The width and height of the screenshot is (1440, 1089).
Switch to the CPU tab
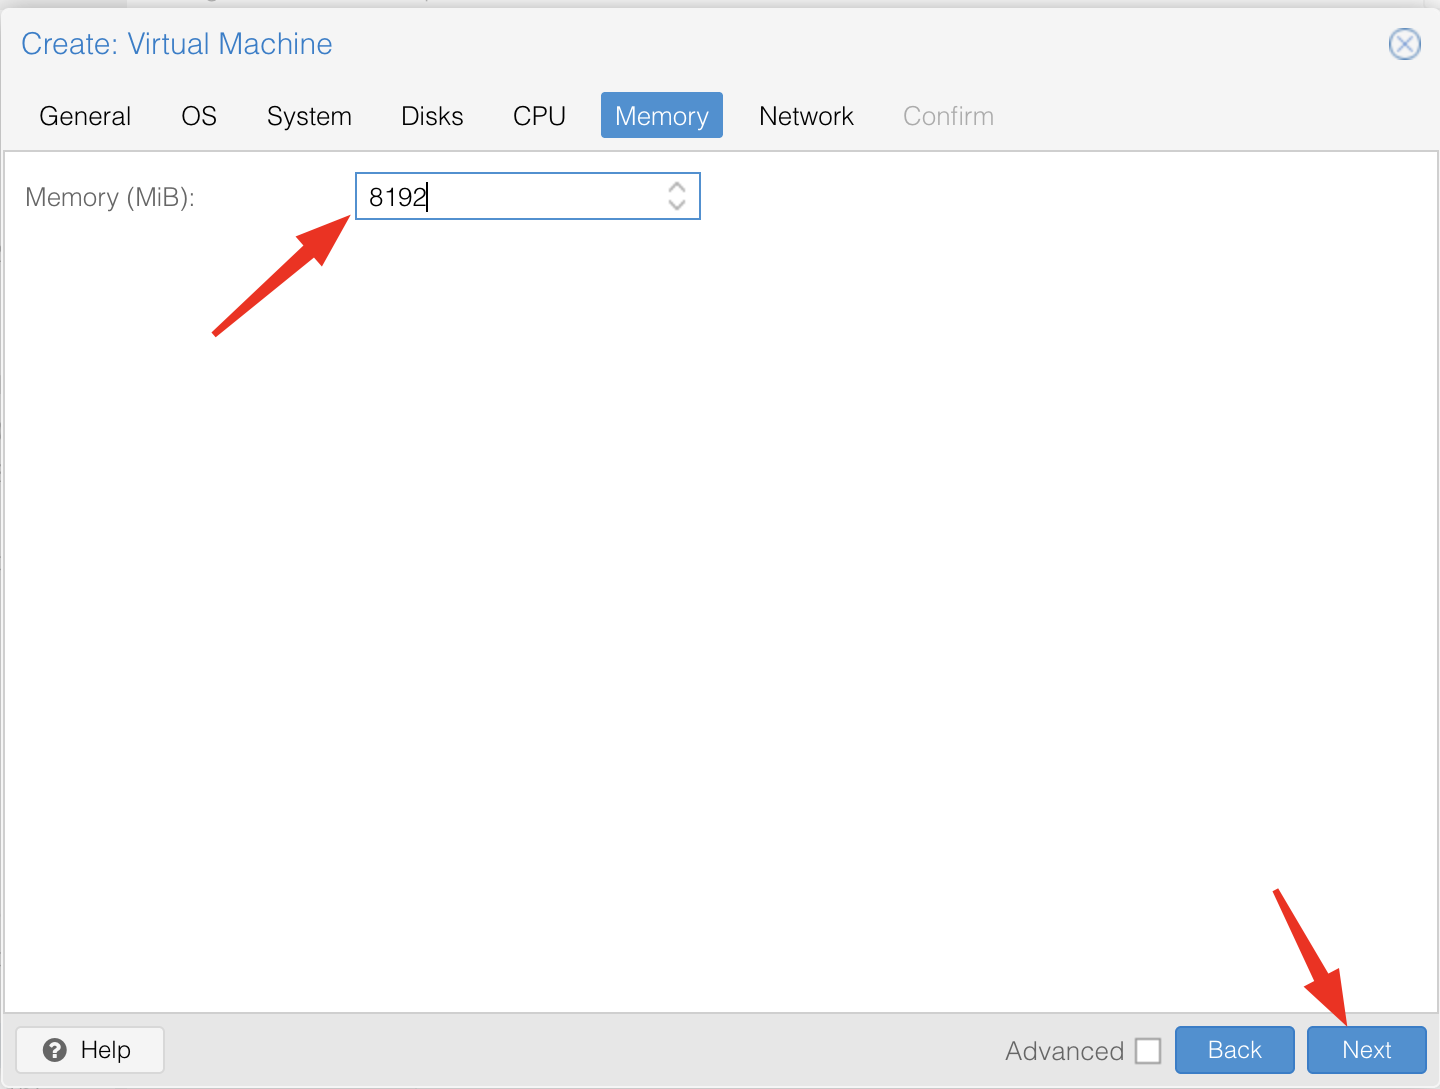tap(539, 116)
